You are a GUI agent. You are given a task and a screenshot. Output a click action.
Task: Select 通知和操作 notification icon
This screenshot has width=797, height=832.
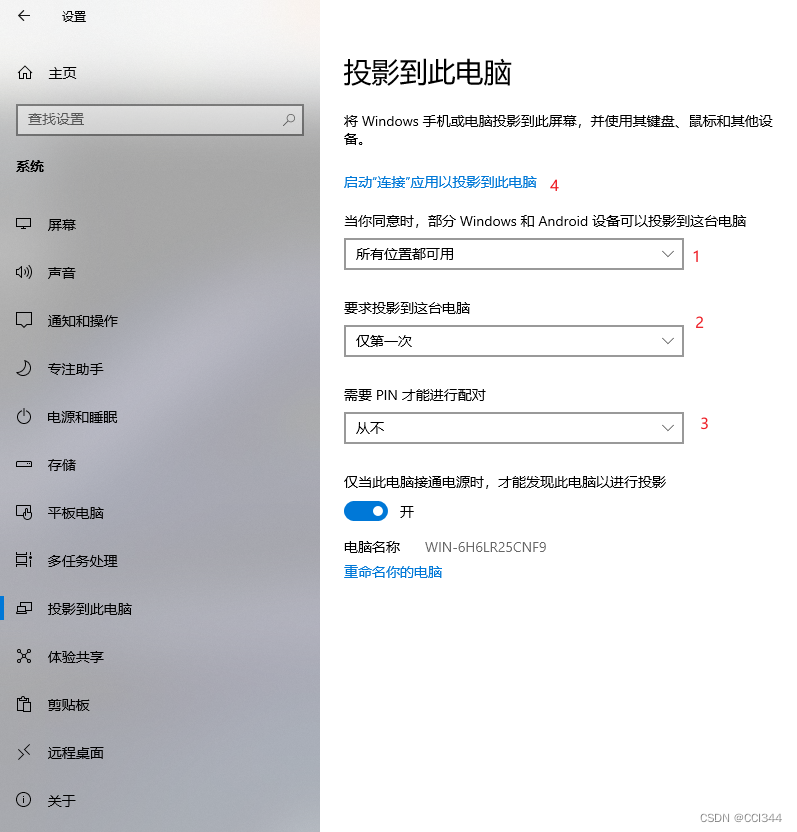pyautogui.click(x=25, y=321)
